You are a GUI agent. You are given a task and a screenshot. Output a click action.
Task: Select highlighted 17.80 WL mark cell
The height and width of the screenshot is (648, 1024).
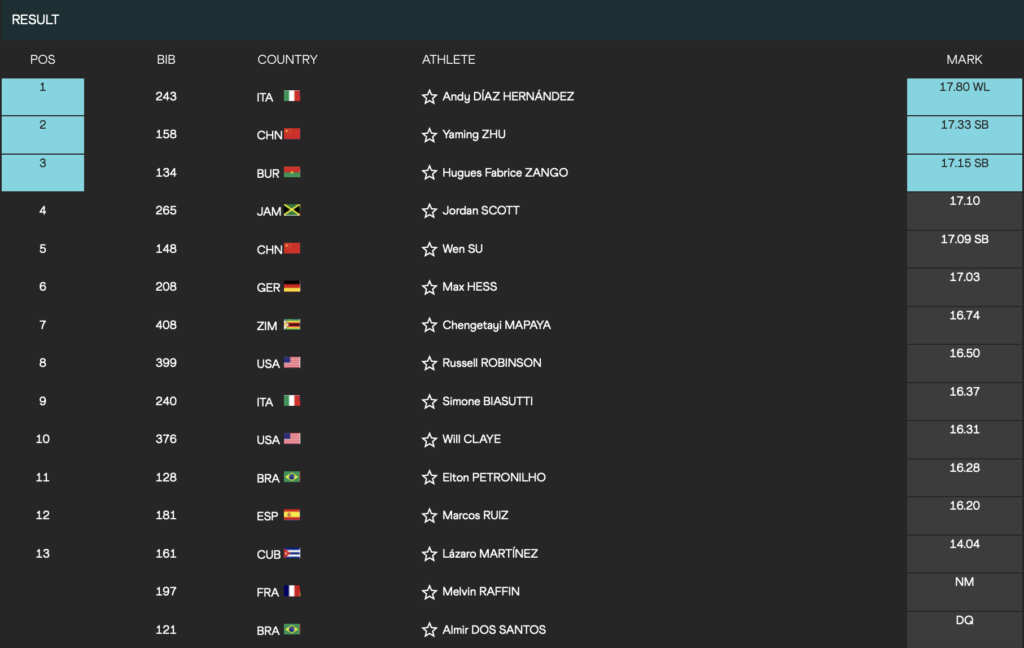pos(964,97)
